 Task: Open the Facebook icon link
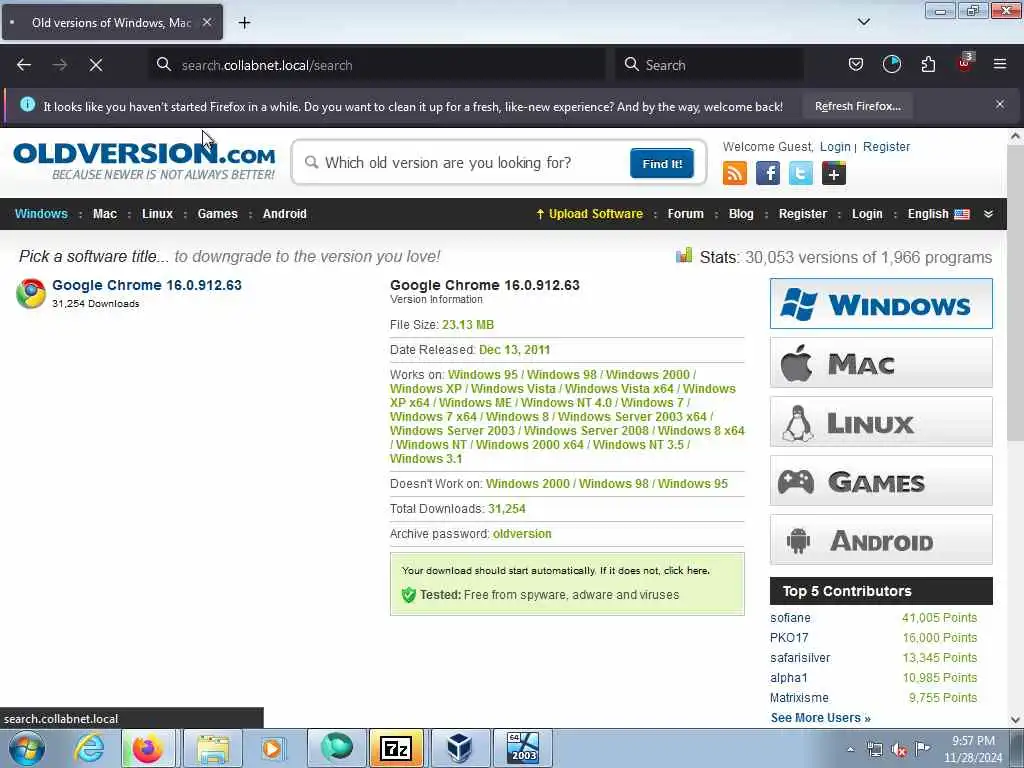pos(767,174)
